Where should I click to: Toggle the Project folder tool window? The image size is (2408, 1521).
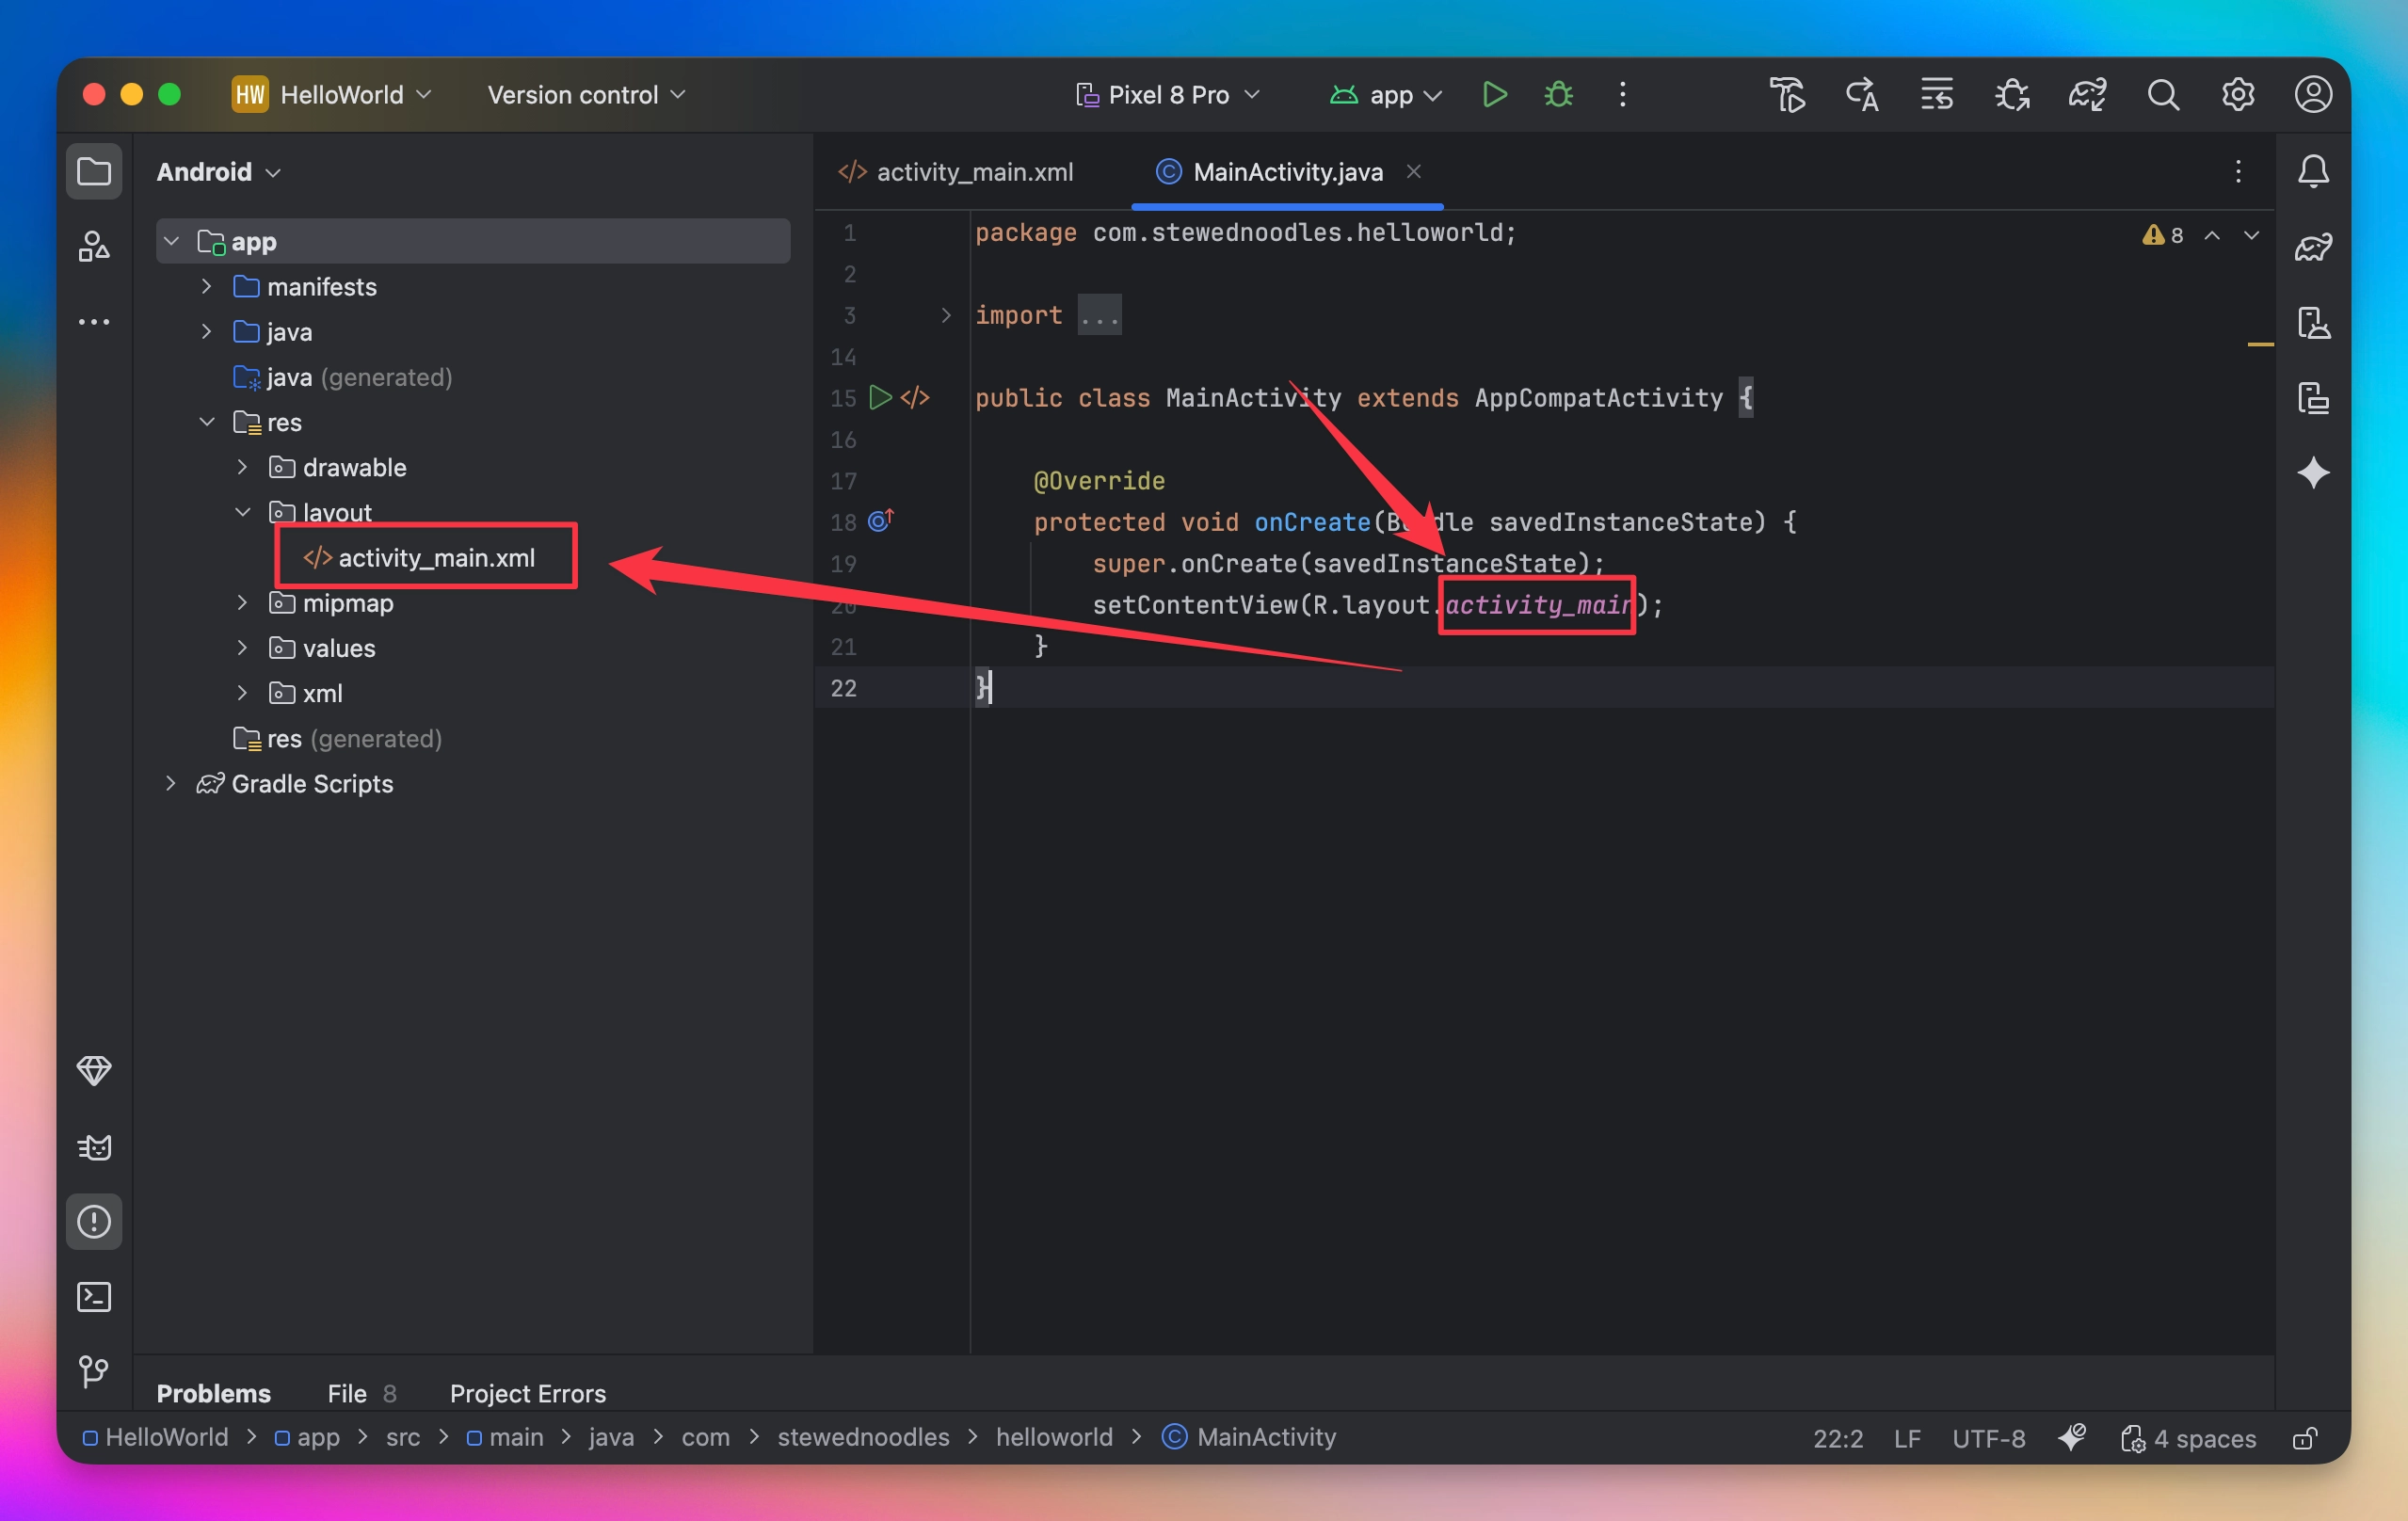94,171
